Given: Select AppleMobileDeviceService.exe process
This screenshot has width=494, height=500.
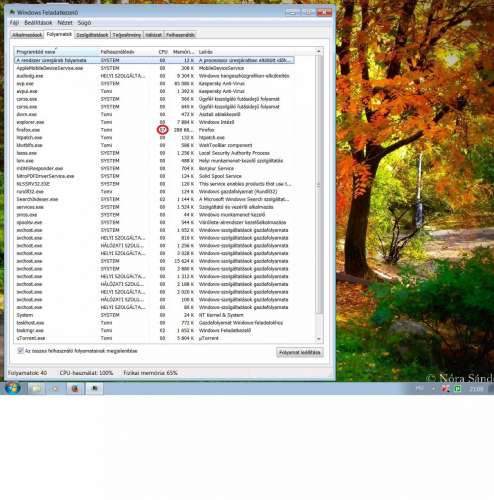Looking at the screenshot, I should pos(154,68).
